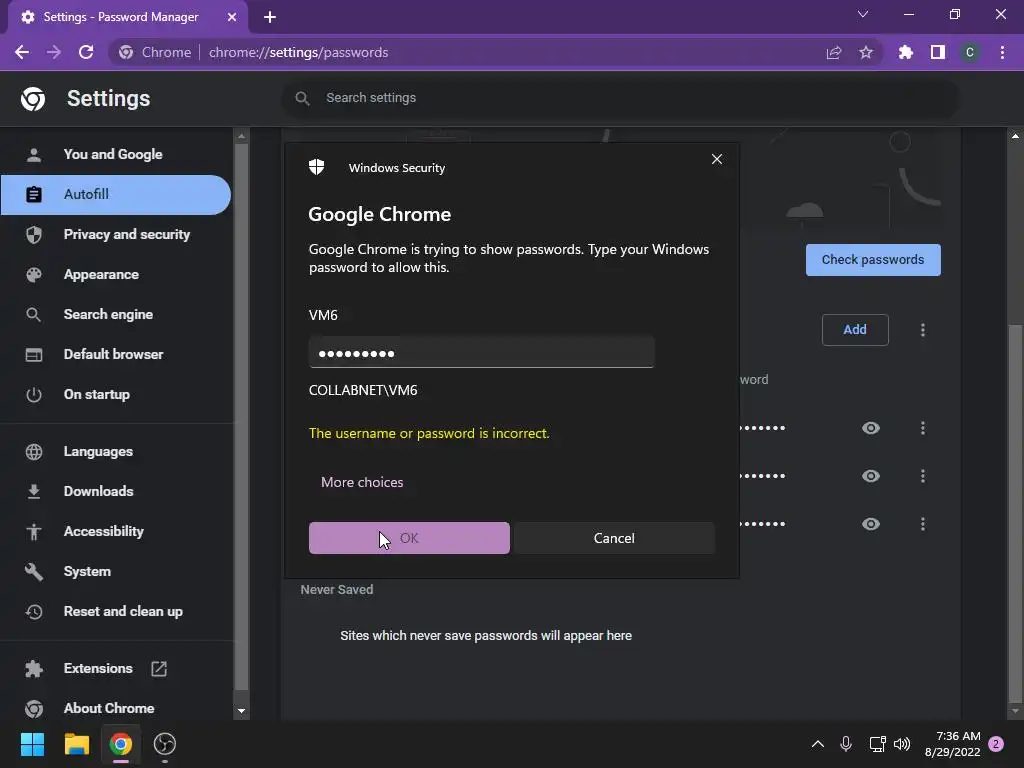
Task: Click the palette icon beside Appearance
Action: [34, 274]
